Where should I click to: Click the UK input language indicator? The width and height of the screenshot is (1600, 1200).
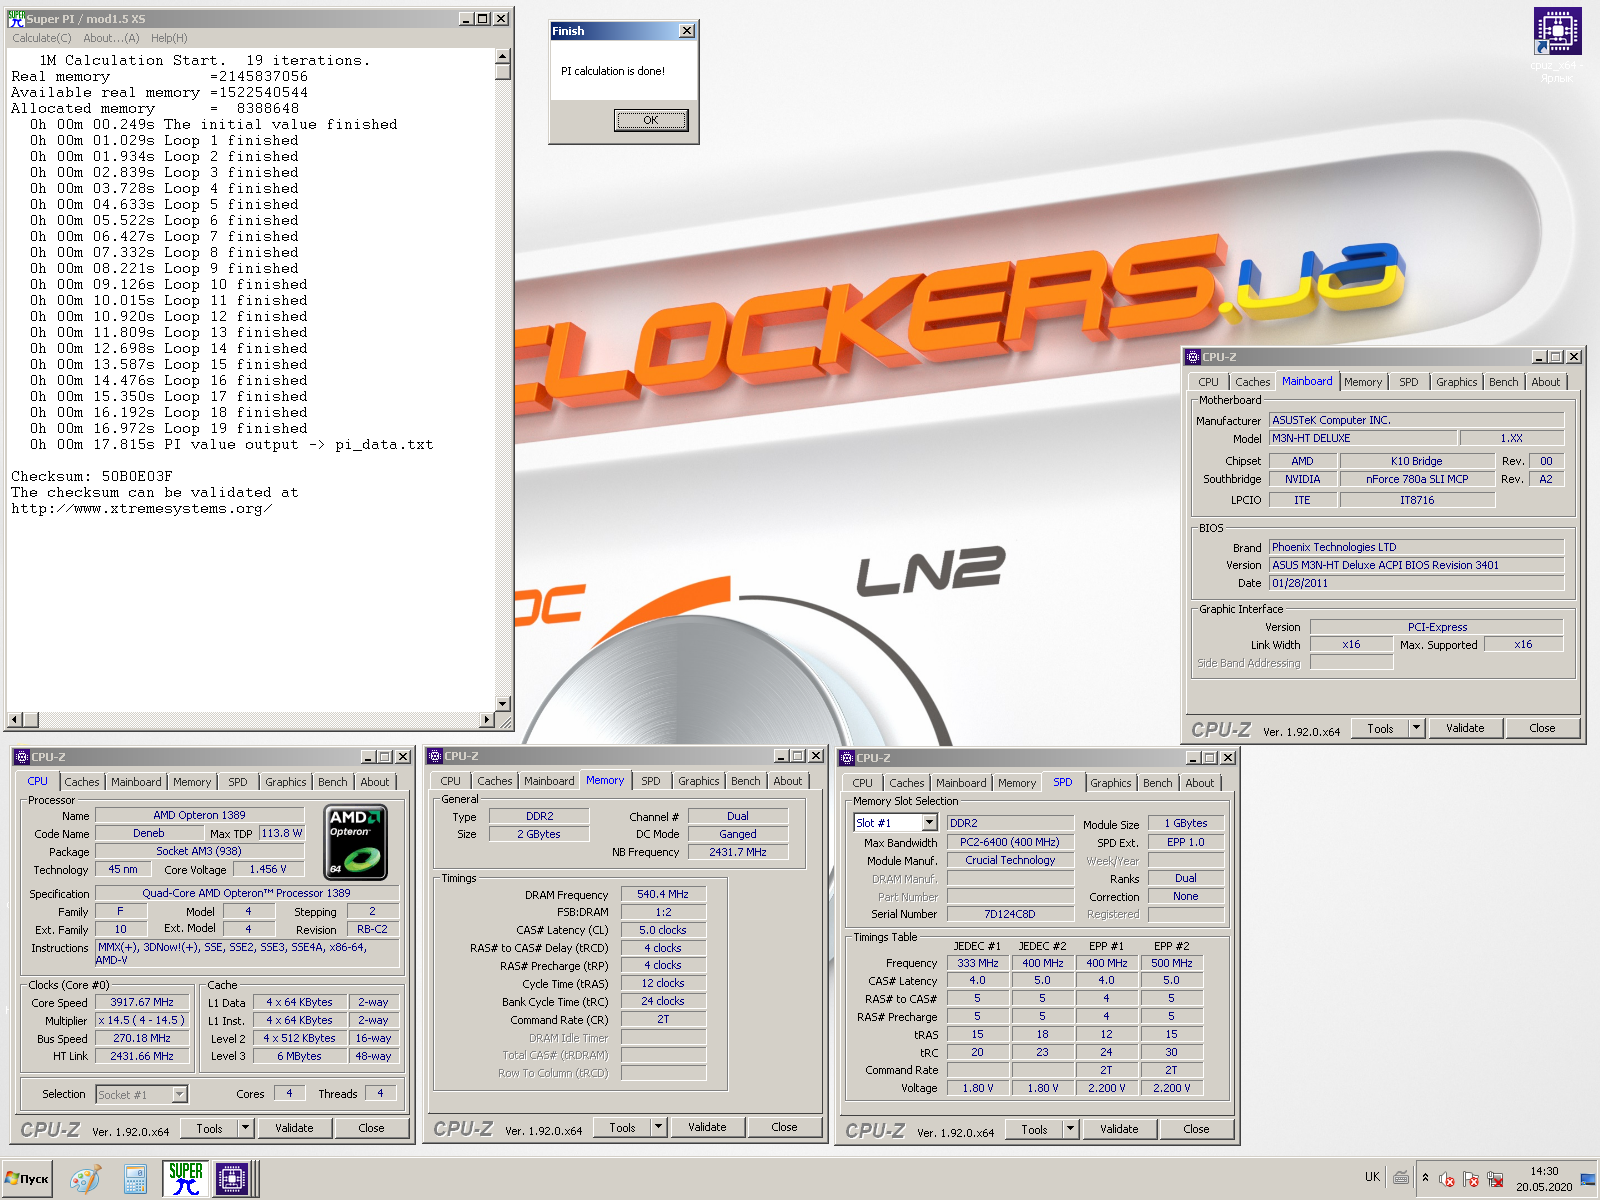(x=1372, y=1177)
